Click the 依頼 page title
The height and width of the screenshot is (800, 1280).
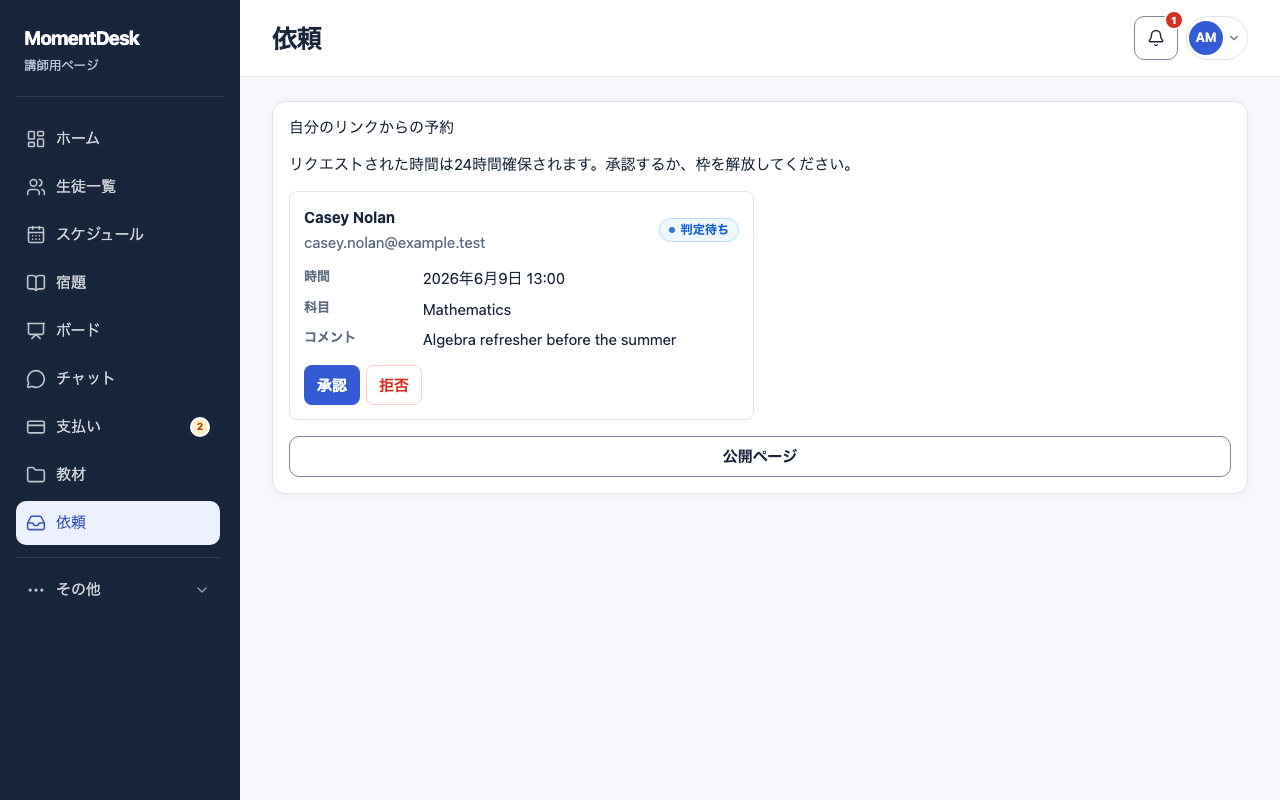tap(297, 39)
